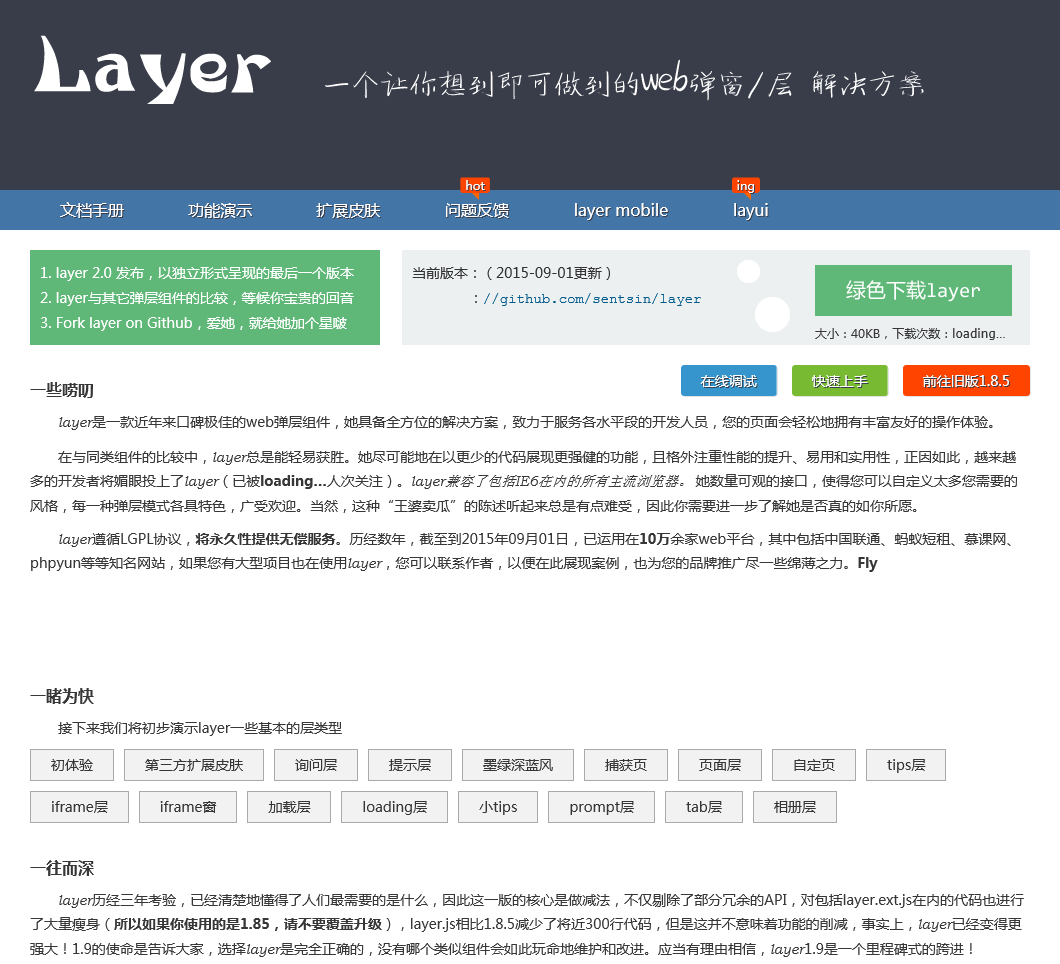Run the 提示层 demo button
The width and height of the screenshot is (1060, 964).
point(410,765)
